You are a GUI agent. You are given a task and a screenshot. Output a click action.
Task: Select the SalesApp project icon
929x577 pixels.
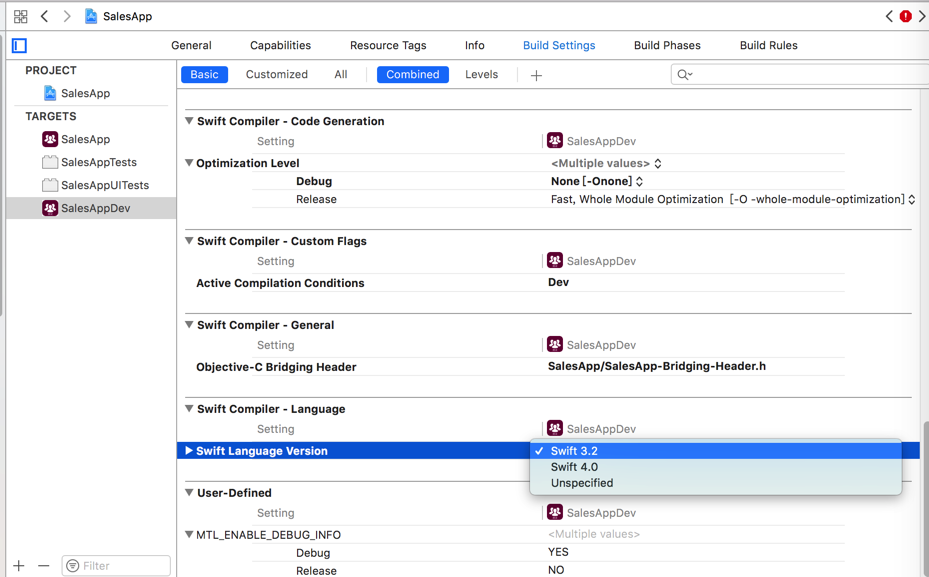coord(50,93)
